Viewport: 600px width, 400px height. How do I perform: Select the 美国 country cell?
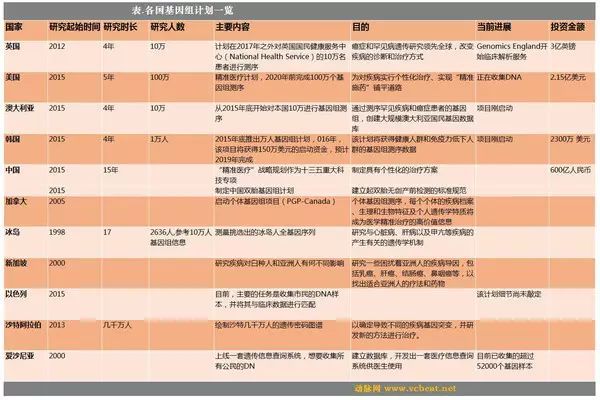tap(13, 77)
